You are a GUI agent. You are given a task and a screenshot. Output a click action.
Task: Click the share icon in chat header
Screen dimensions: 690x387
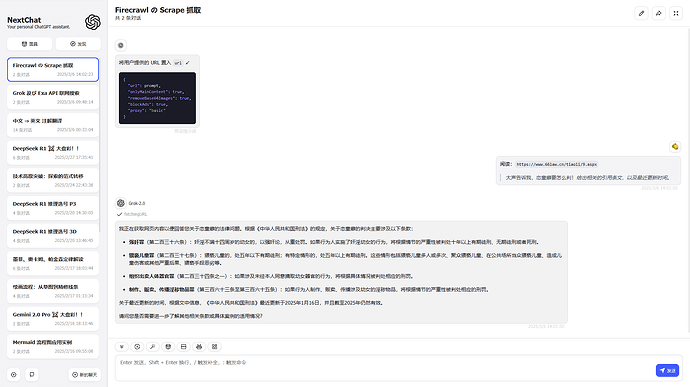tap(658, 13)
